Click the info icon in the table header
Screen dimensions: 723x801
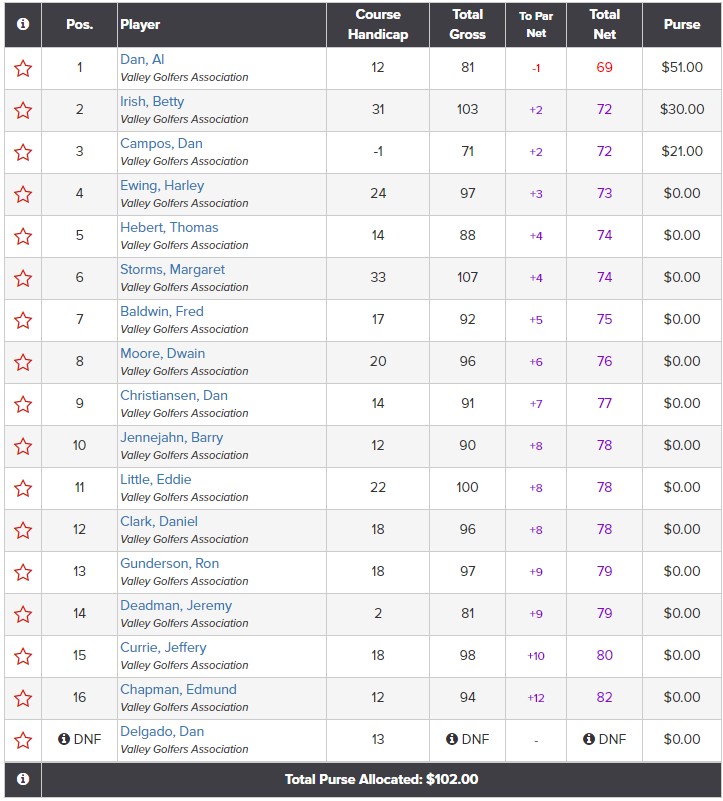click(23, 24)
